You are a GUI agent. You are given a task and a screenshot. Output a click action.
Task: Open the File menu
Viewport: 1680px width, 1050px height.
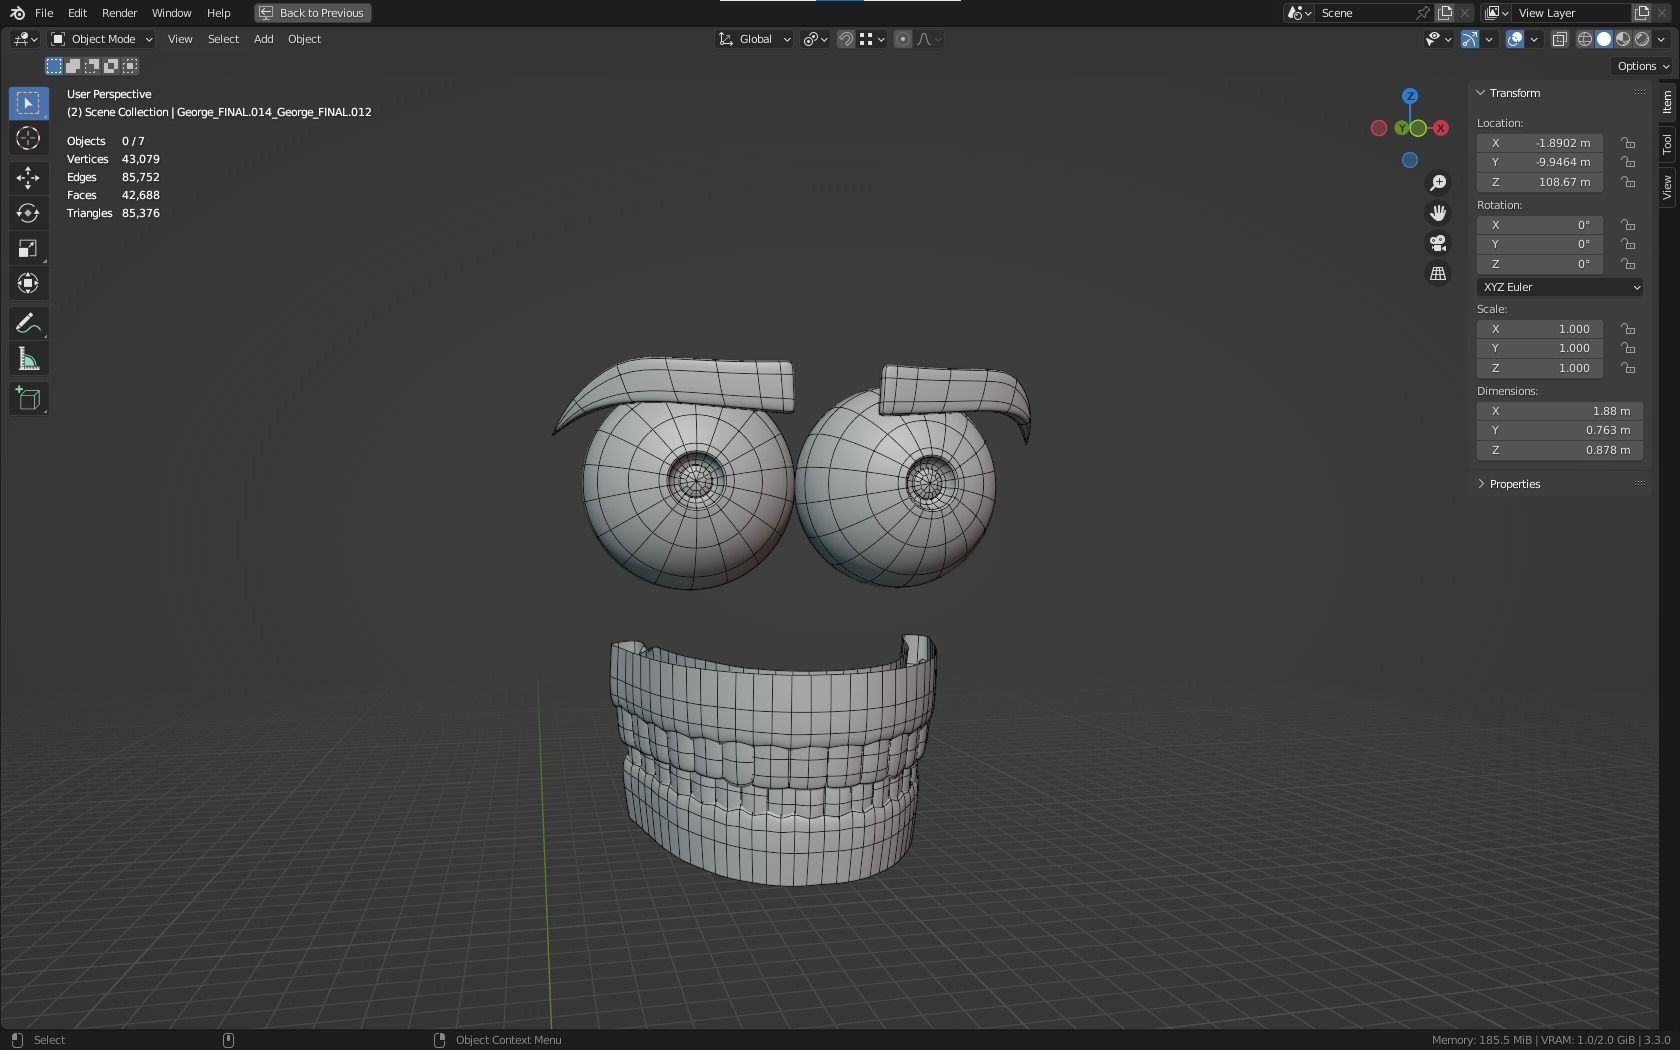[x=44, y=13]
